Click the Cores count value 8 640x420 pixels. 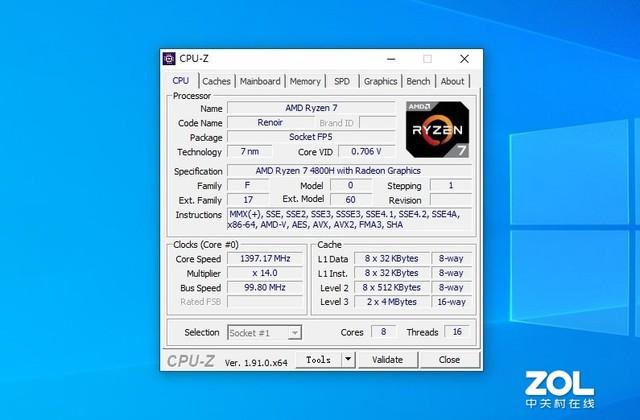[x=384, y=332]
